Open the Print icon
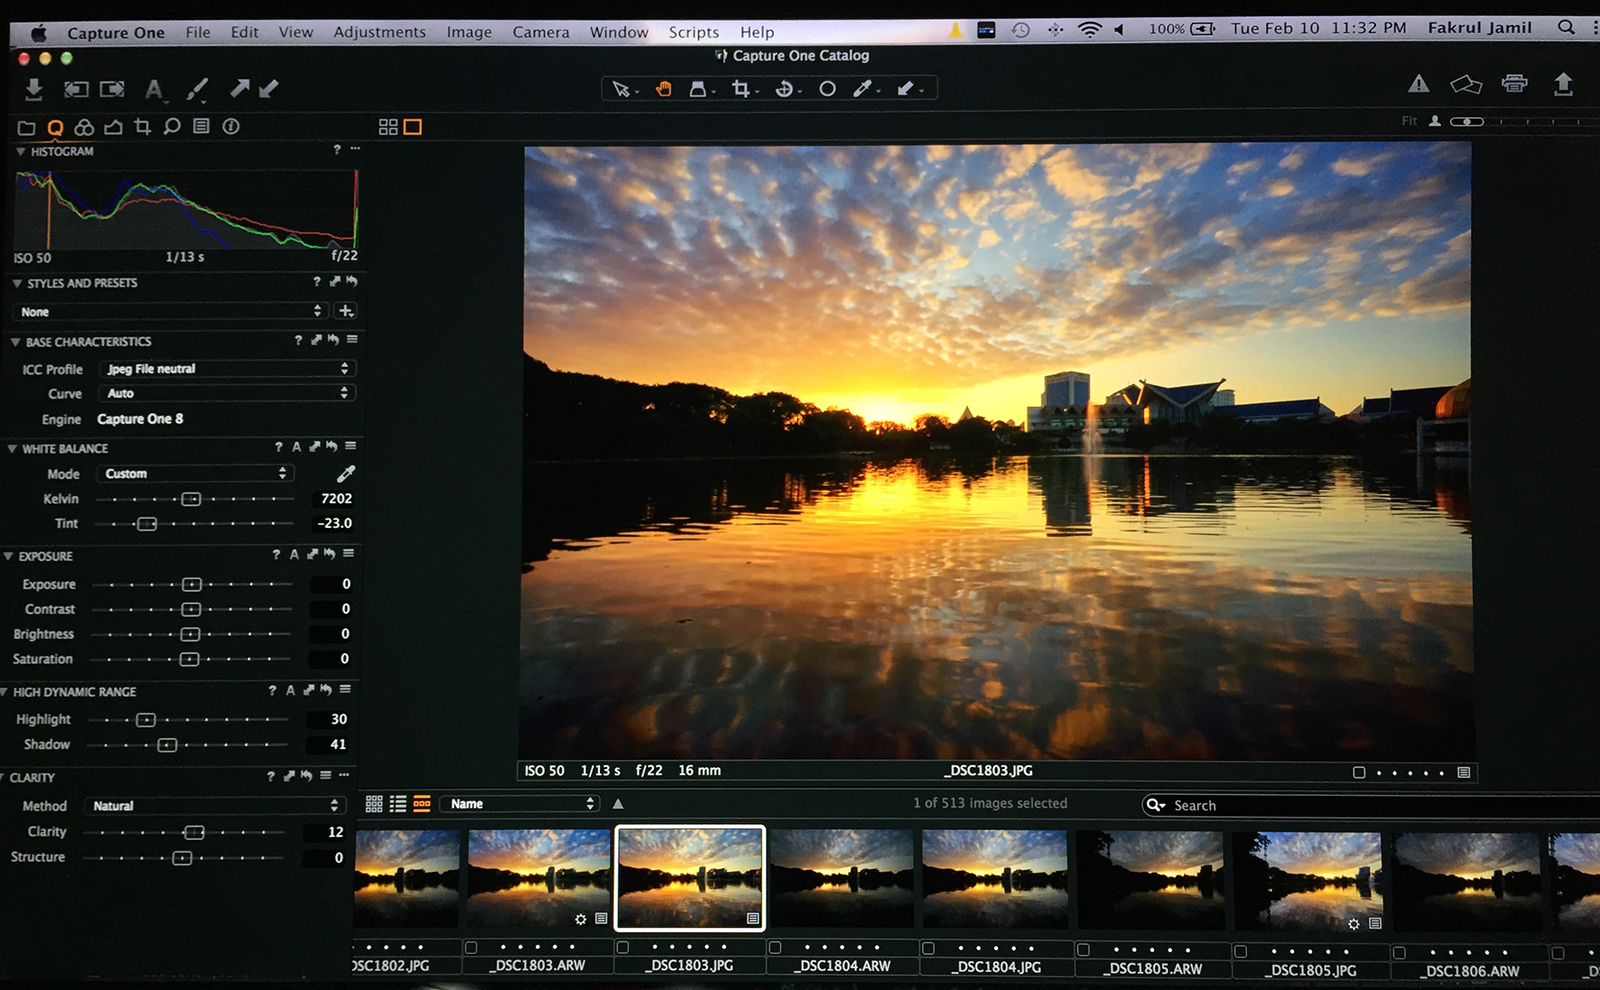 1514,84
